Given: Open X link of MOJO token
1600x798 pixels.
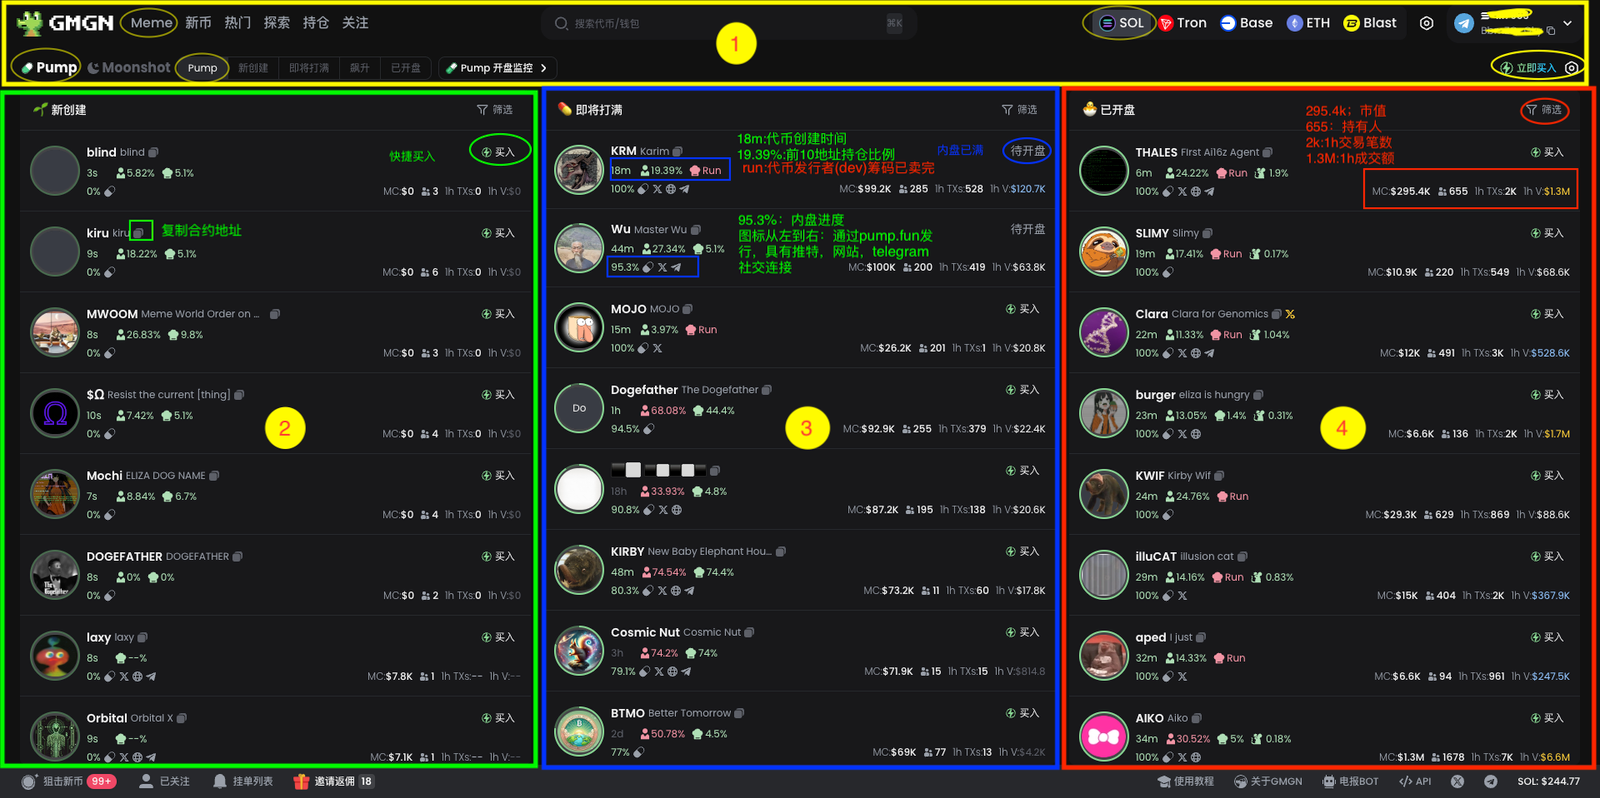Looking at the screenshot, I should [657, 348].
